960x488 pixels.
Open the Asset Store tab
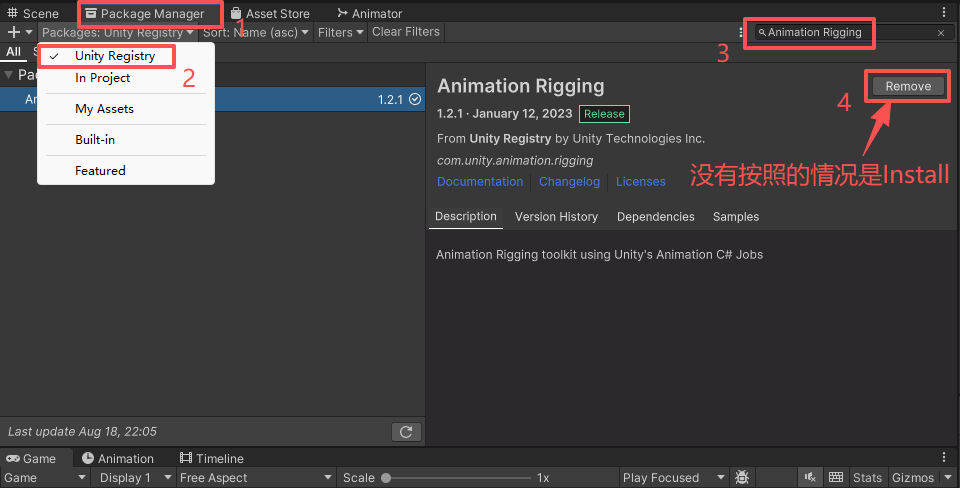[270, 14]
